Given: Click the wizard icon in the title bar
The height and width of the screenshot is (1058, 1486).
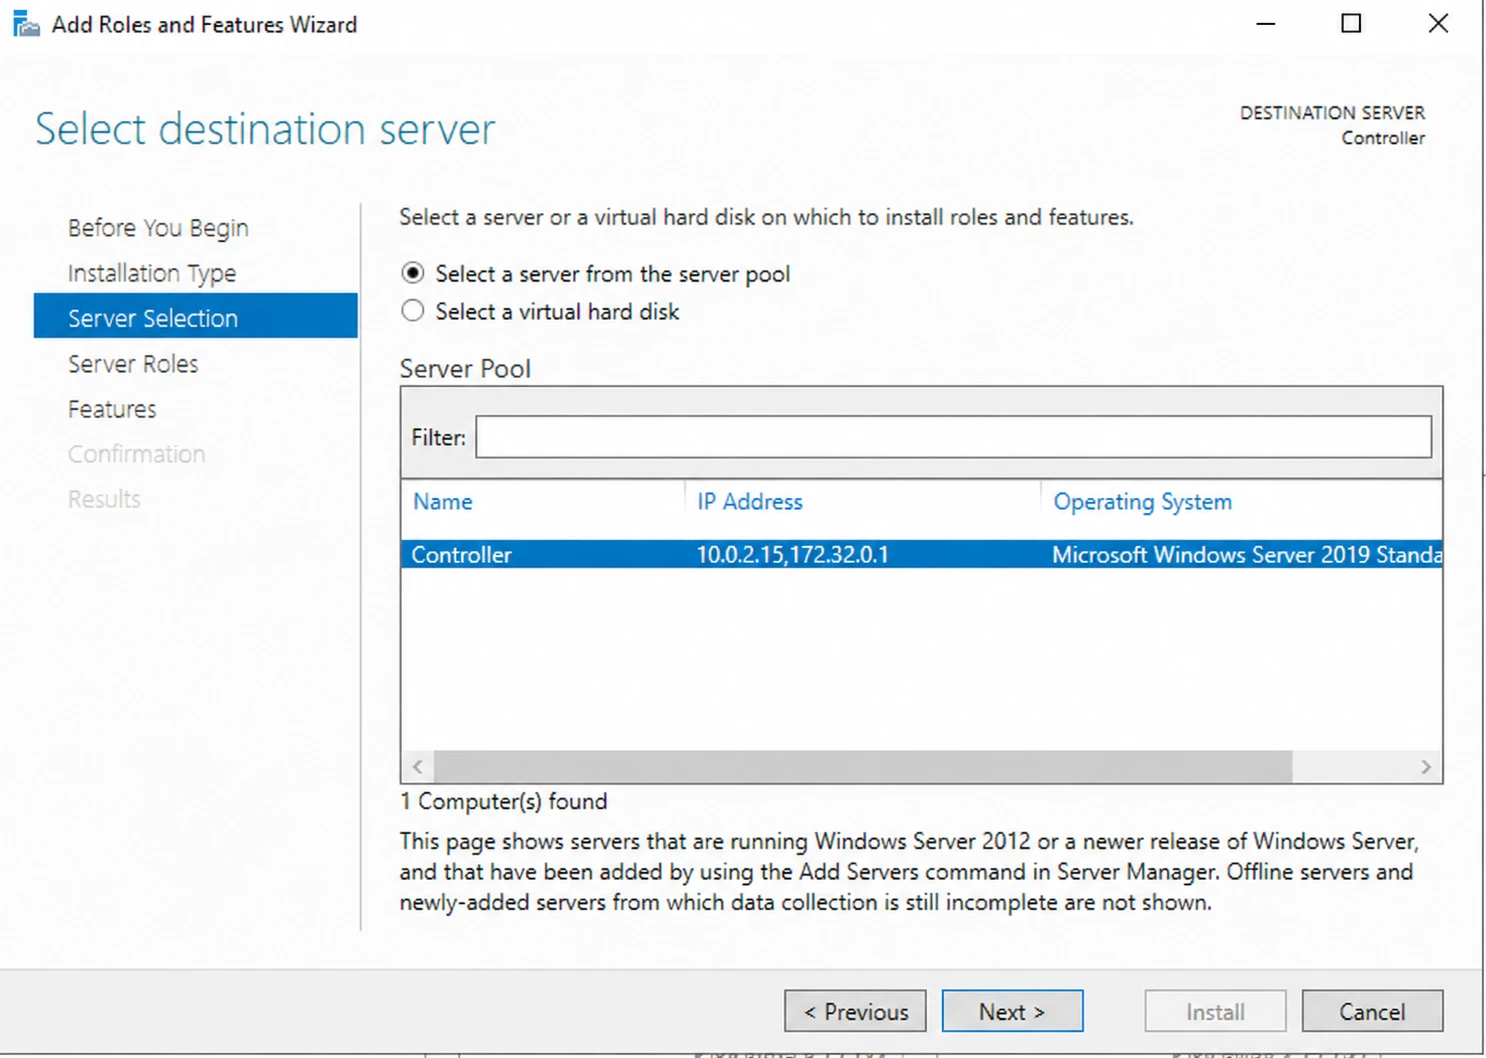Looking at the screenshot, I should point(26,24).
